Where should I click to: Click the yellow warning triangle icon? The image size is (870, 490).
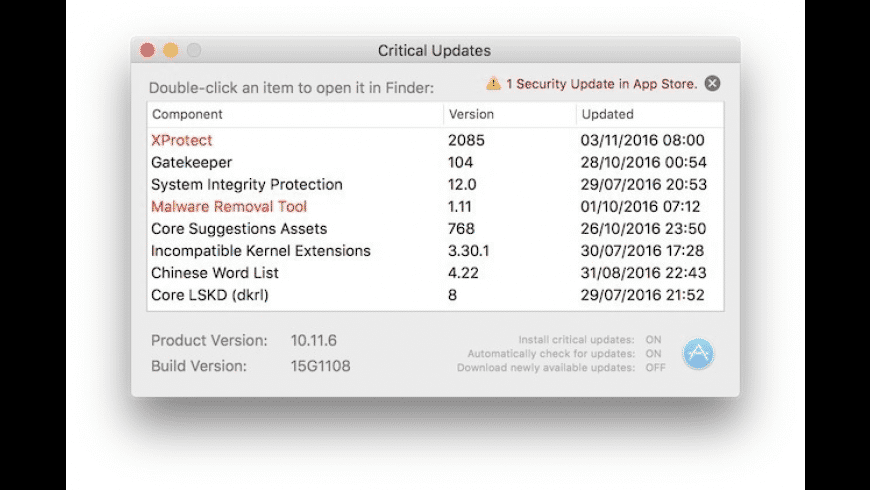point(493,84)
